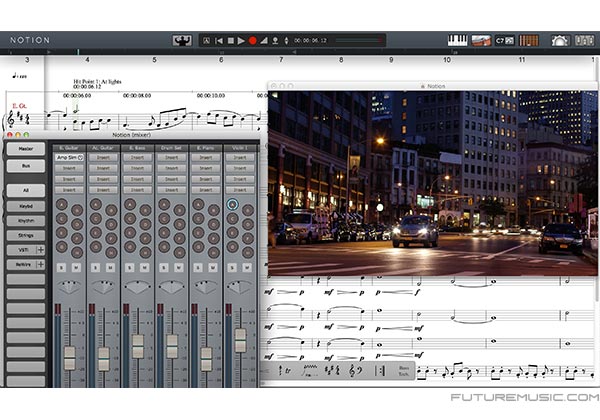
Task: Open the top Insert slot on Violin I
Action: 240,157
